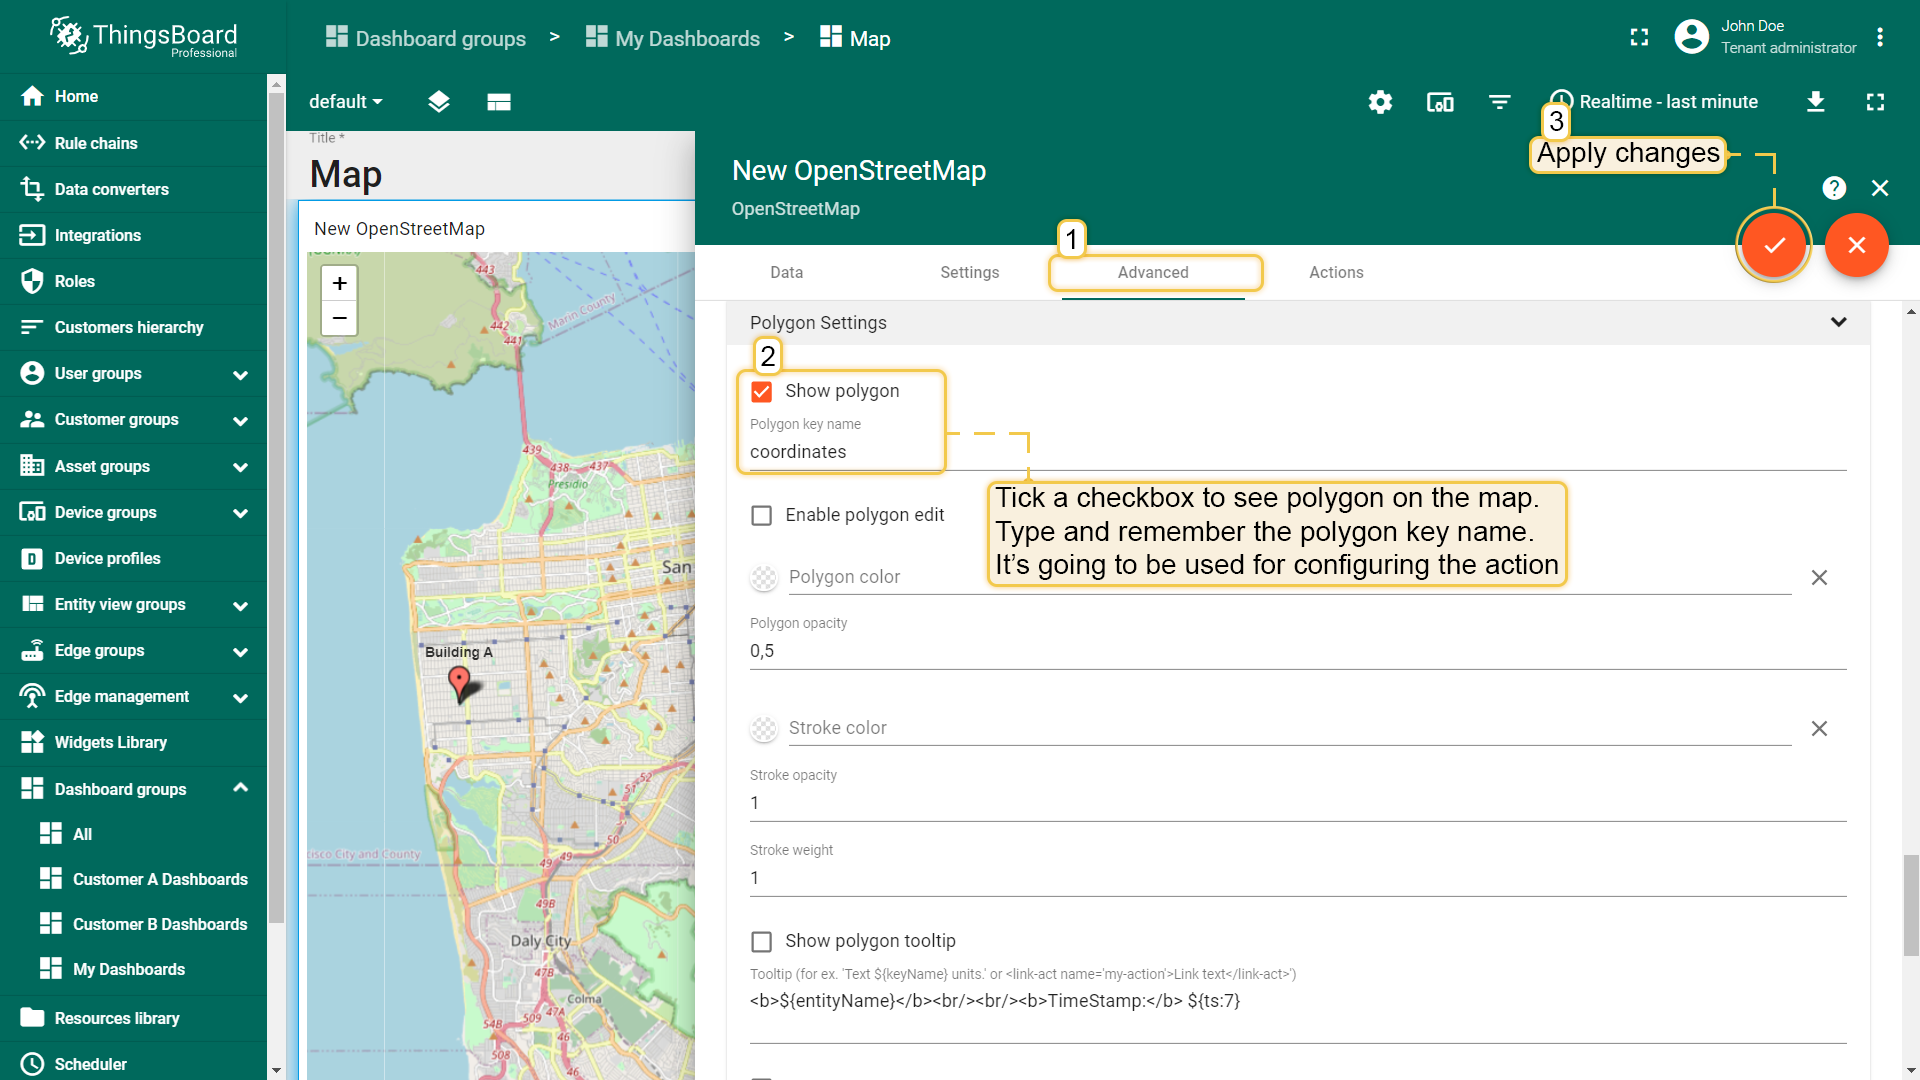Viewport: 1920px width, 1080px height.
Task: Open user account avatar
Action: 1691,37
